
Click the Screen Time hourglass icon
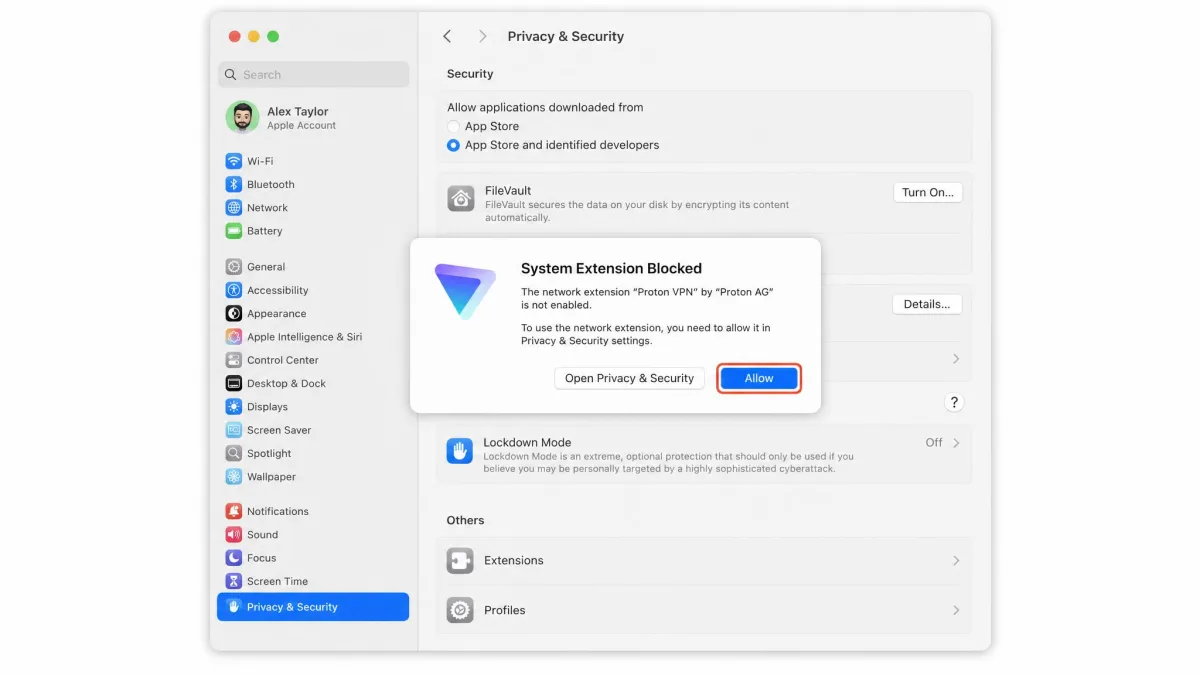click(233, 581)
